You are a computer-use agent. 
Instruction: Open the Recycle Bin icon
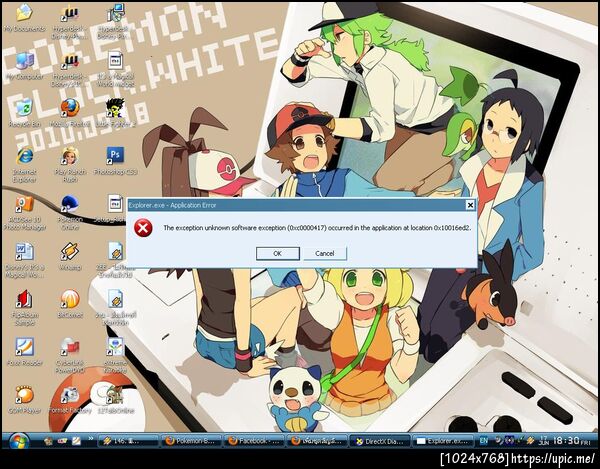[24, 113]
